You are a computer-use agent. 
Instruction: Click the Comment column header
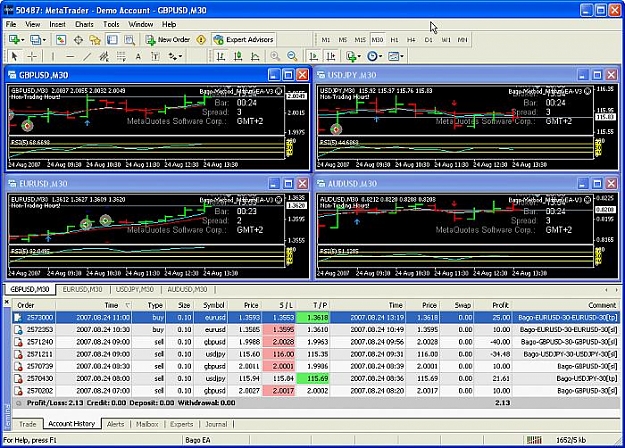coord(566,305)
